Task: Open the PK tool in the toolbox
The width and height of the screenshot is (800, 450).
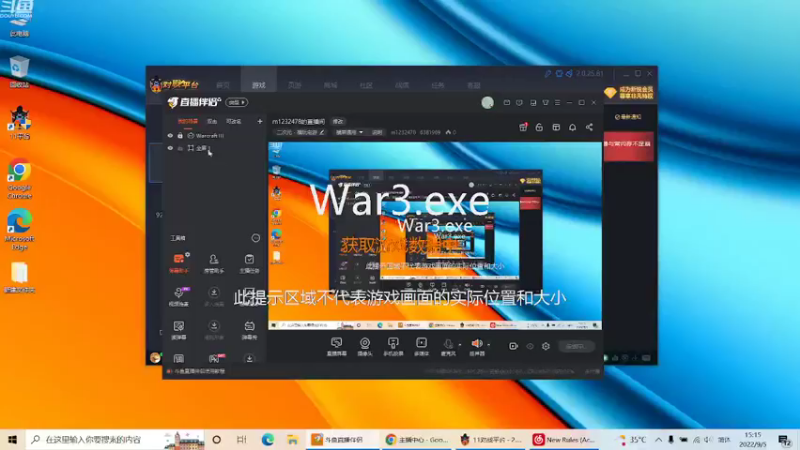Action: [x=214, y=358]
